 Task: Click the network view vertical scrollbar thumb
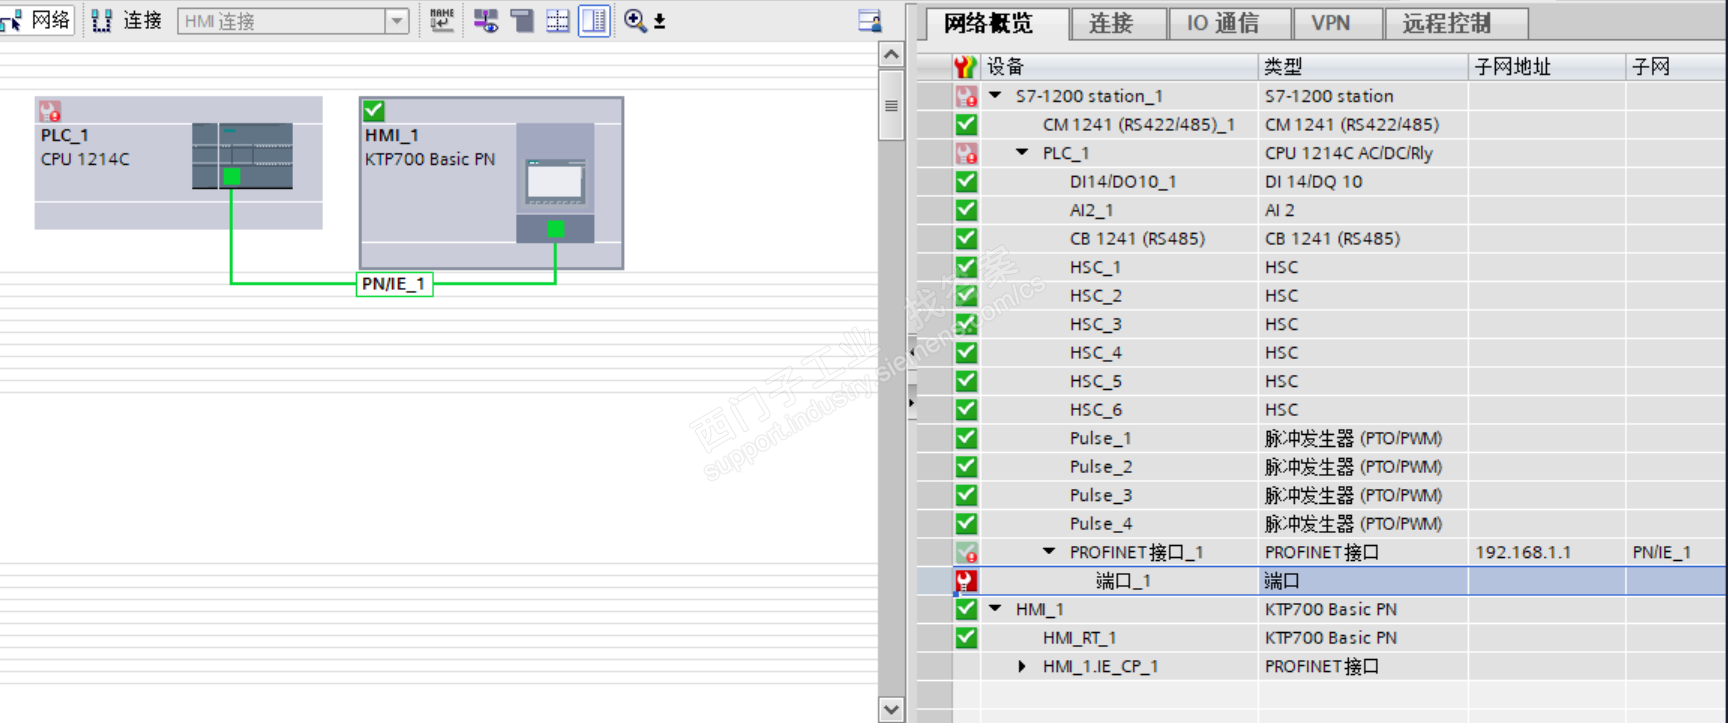891,105
